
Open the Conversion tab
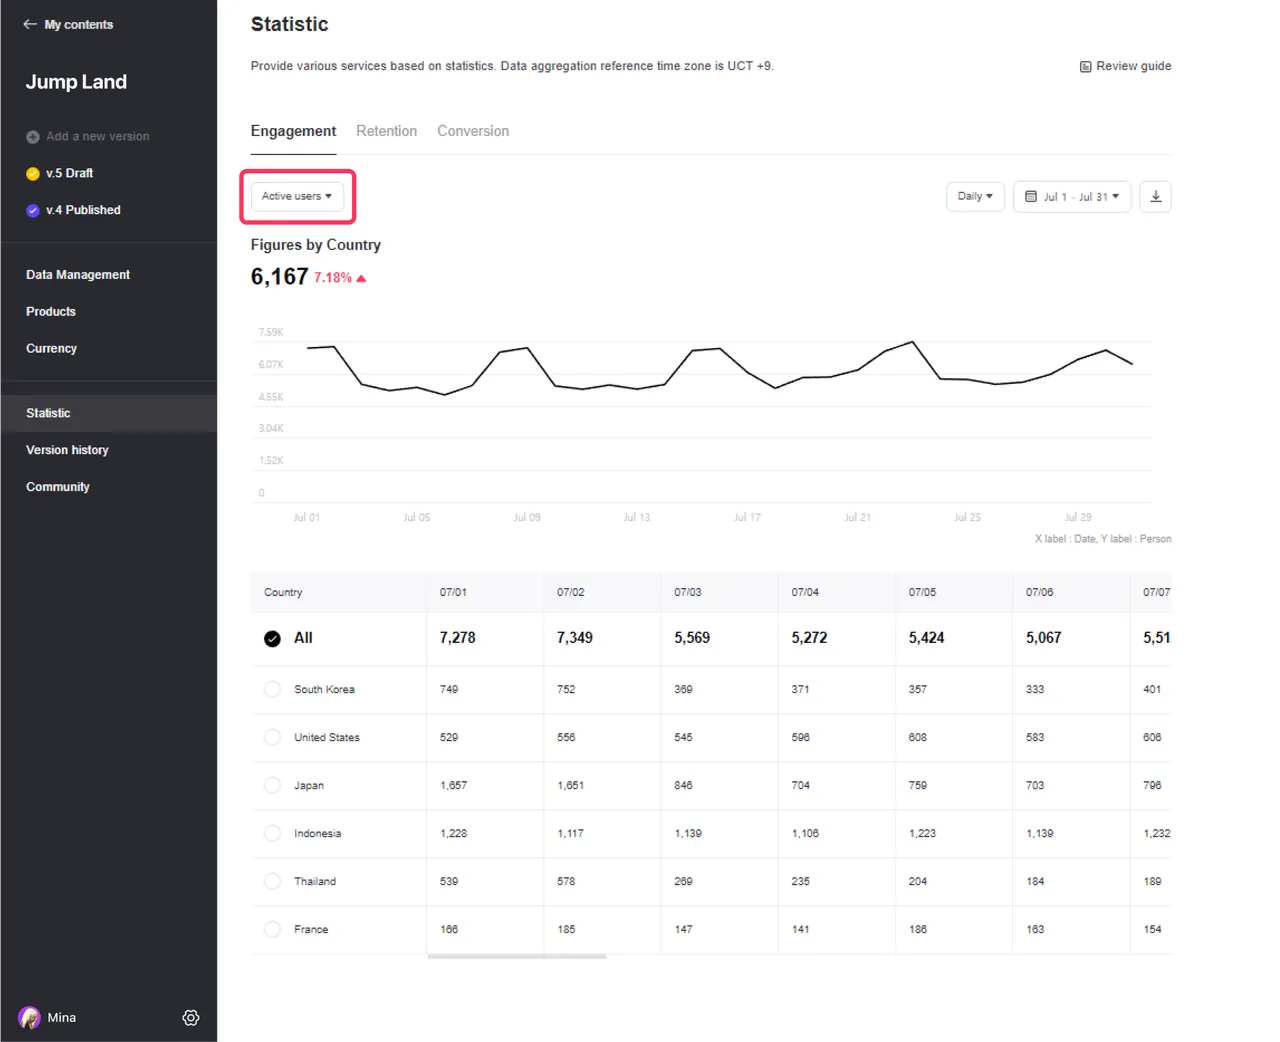[x=472, y=130]
